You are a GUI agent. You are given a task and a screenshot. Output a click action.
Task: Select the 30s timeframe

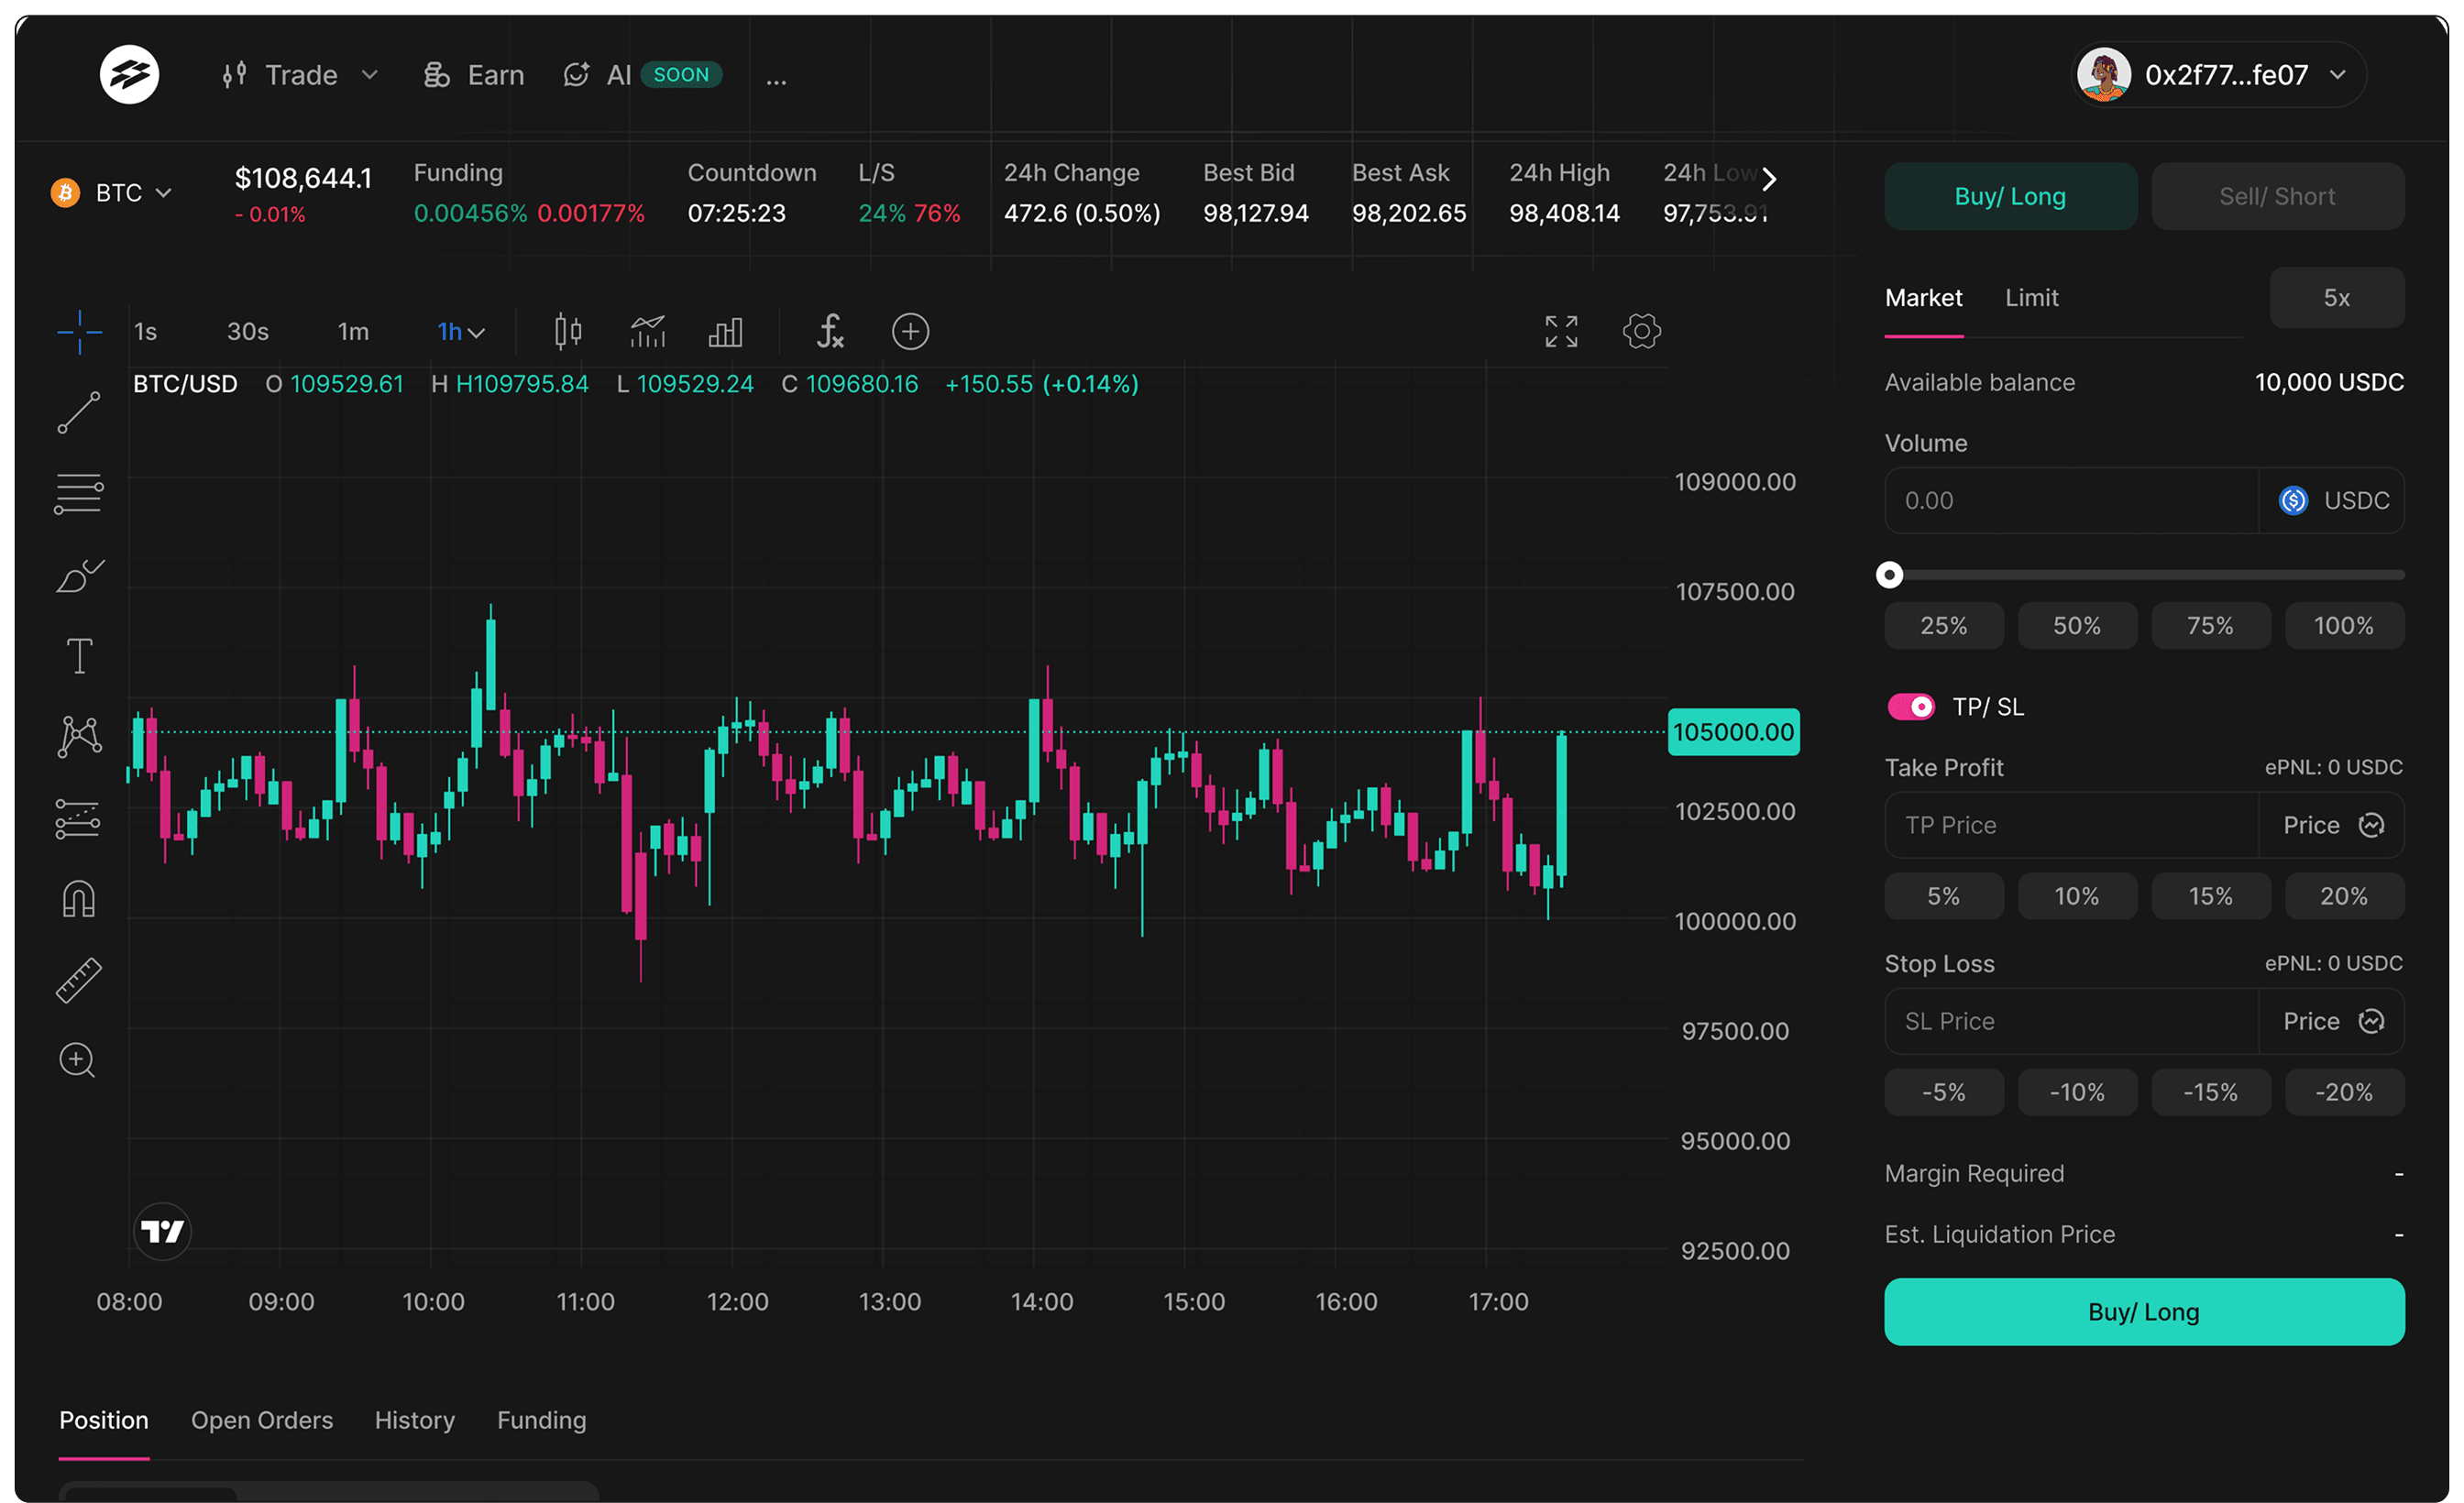[x=247, y=331]
